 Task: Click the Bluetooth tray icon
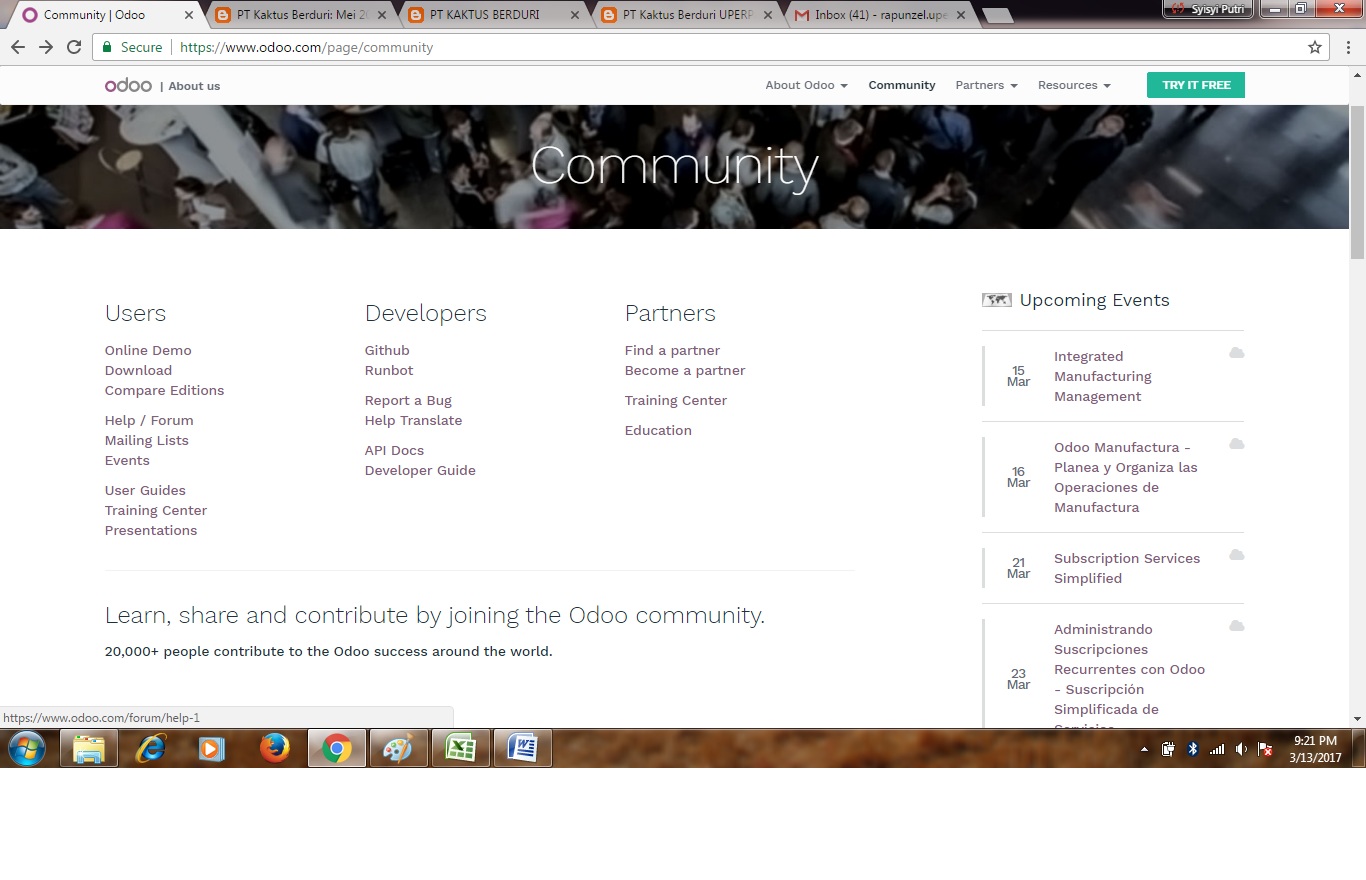(1192, 749)
